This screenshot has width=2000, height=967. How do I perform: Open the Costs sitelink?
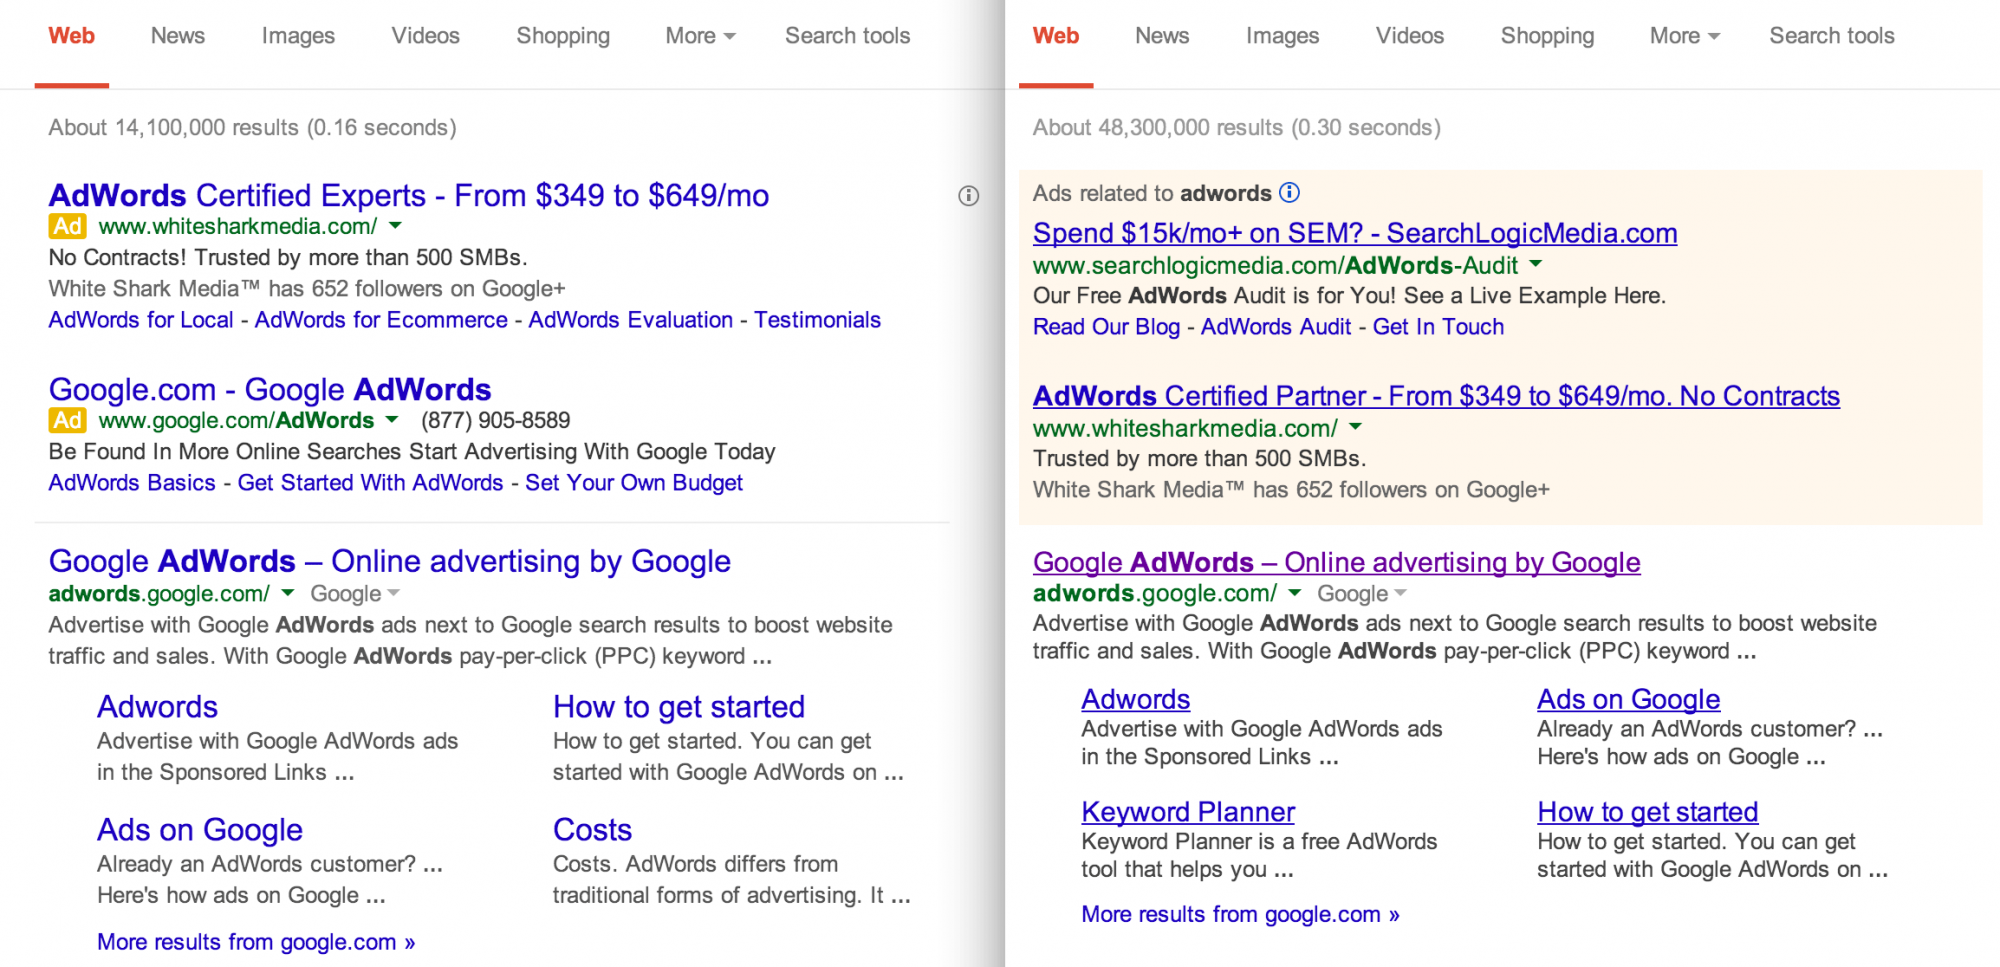coord(592,830)
